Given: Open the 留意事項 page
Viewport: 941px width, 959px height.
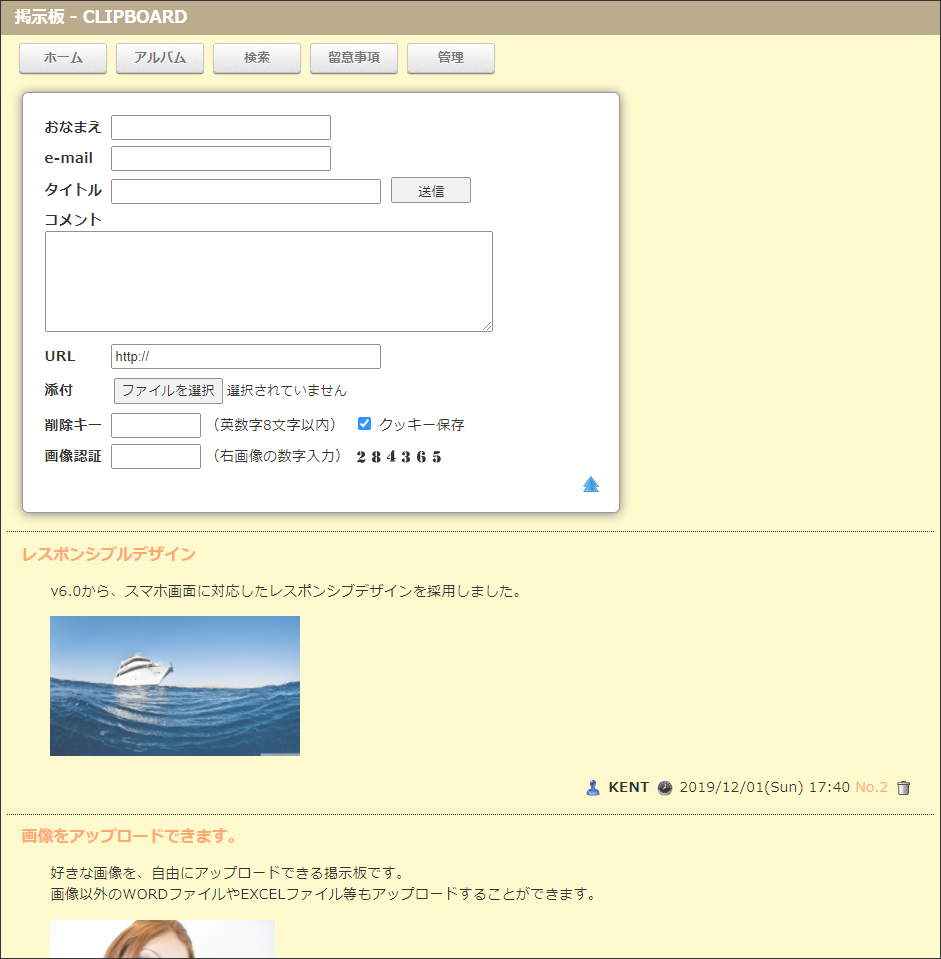Looking at the screenshot, I should coord(354,58).
